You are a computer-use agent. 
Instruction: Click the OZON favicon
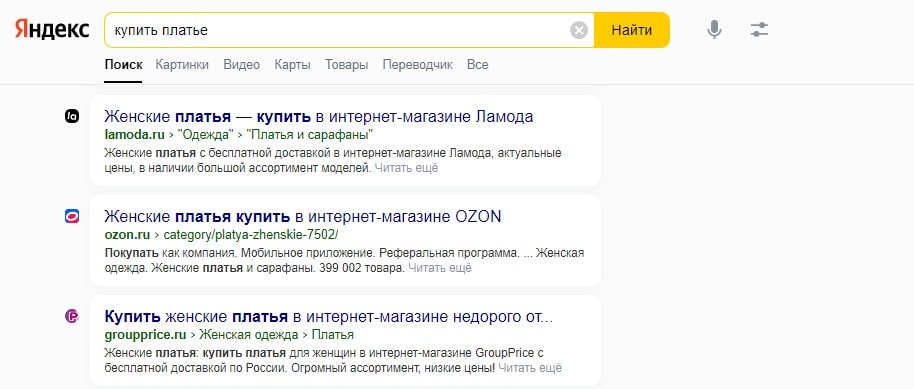(x=72, y=217)
